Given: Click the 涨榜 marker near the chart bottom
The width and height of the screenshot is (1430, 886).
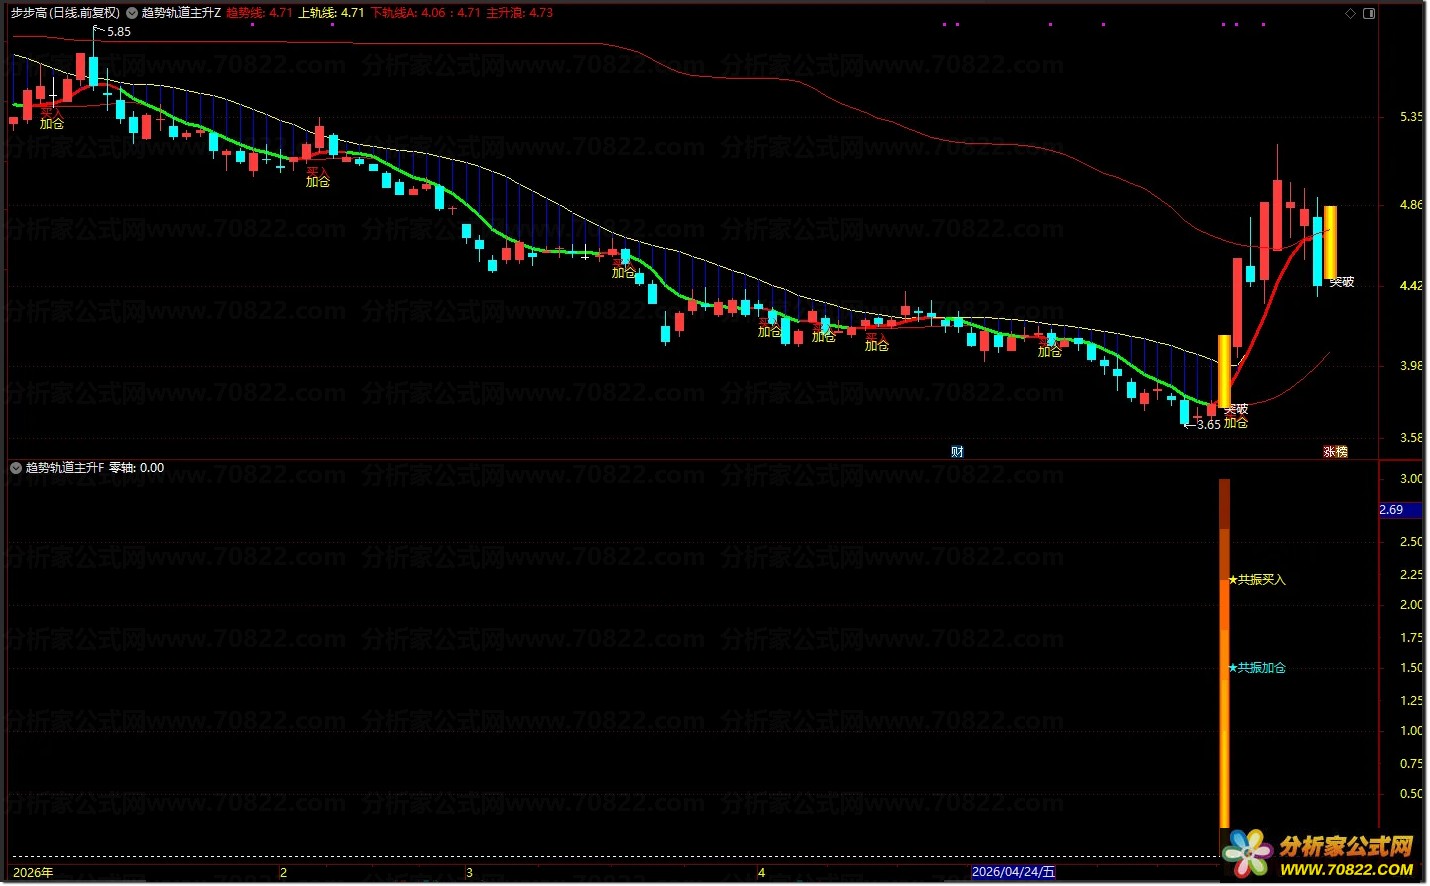Looking at the screenshot, I should click(x=1335, y=452).
